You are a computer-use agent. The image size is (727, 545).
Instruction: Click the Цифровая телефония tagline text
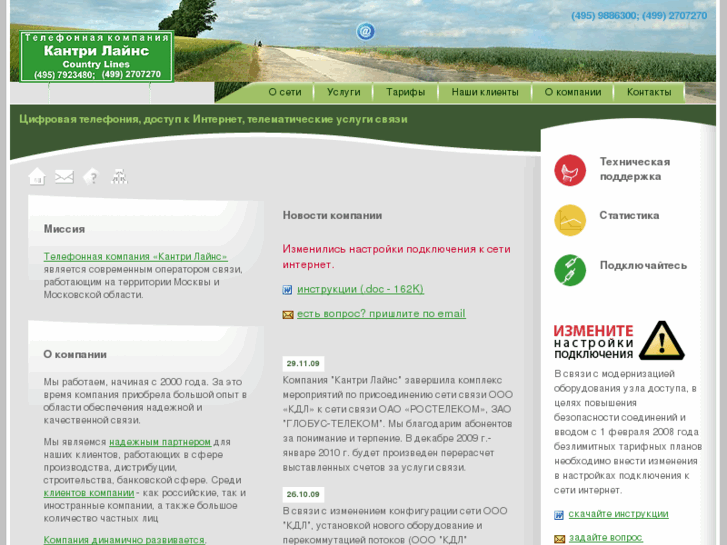[x=213, y=120]
